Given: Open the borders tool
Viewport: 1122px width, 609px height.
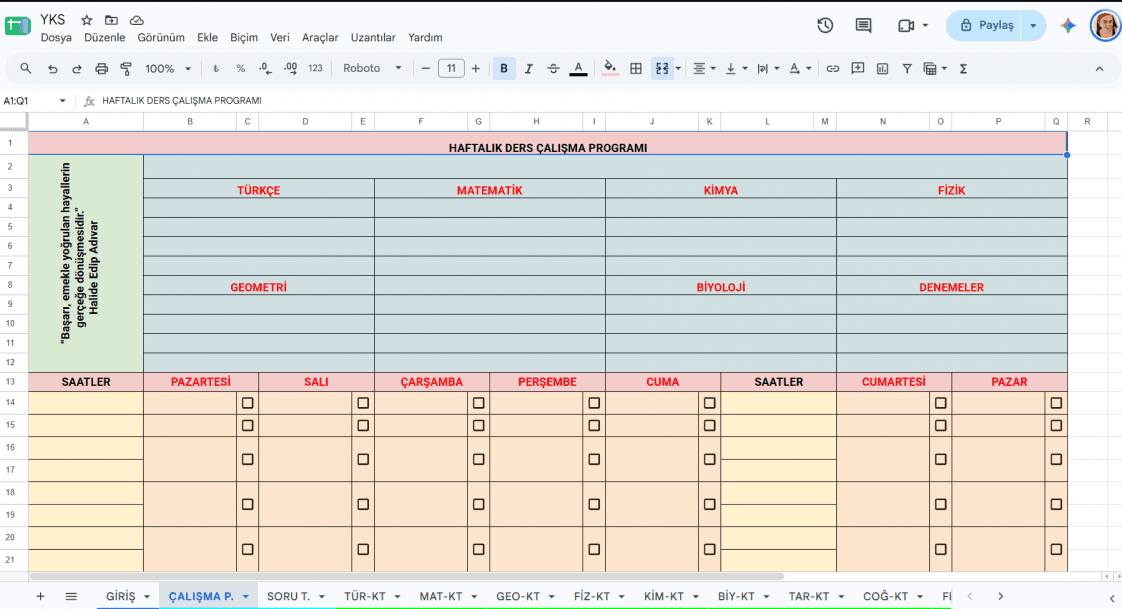Looking at the screenshot, I should 635,69.
